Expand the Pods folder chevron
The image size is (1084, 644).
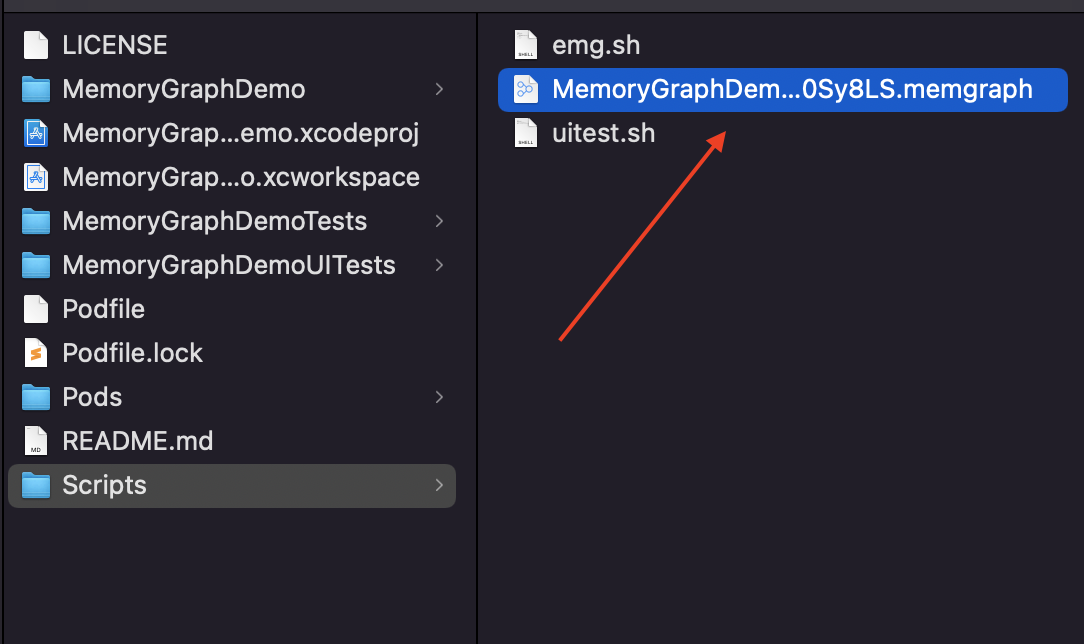439,397
